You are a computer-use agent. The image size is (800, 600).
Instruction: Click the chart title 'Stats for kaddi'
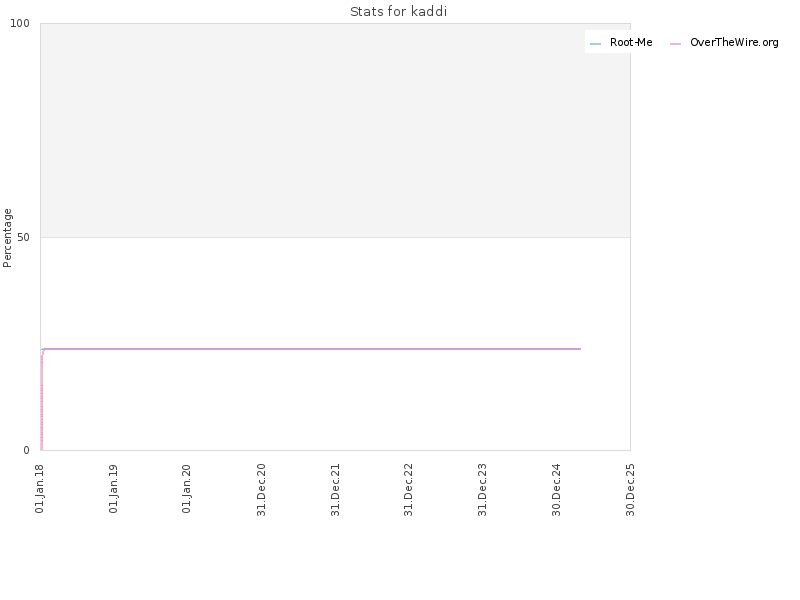[x=398, y=11]
